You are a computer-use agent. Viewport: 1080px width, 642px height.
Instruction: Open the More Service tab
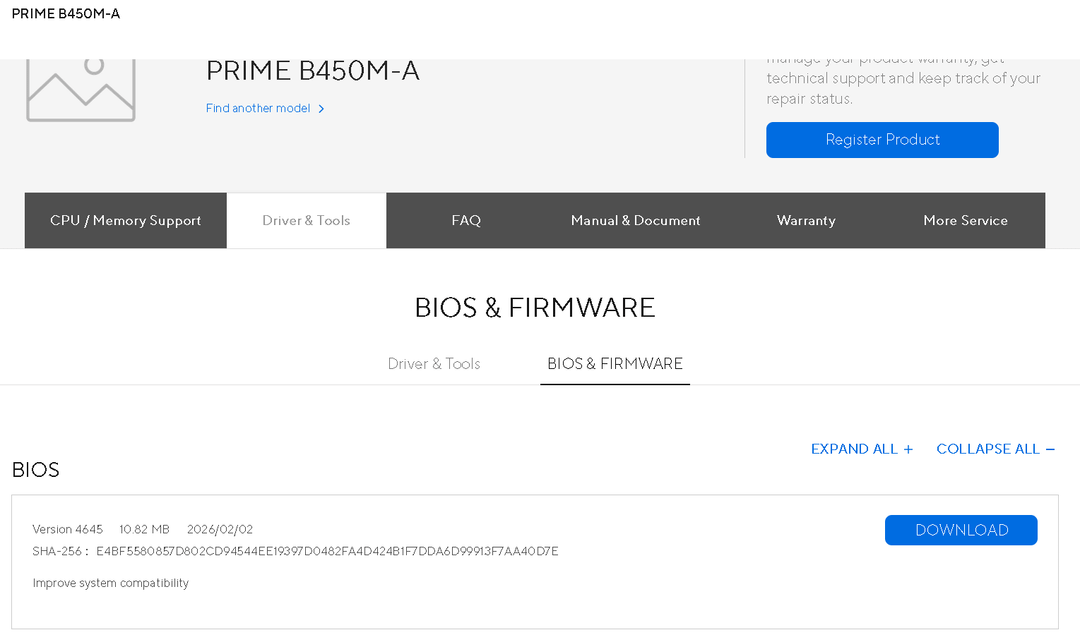point(965,220)
